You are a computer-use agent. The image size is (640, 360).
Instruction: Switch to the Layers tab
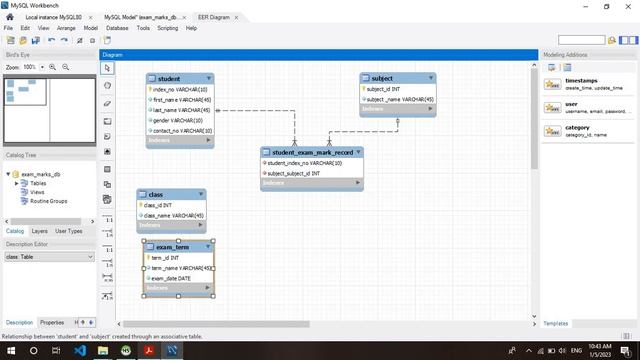point(40,231)
